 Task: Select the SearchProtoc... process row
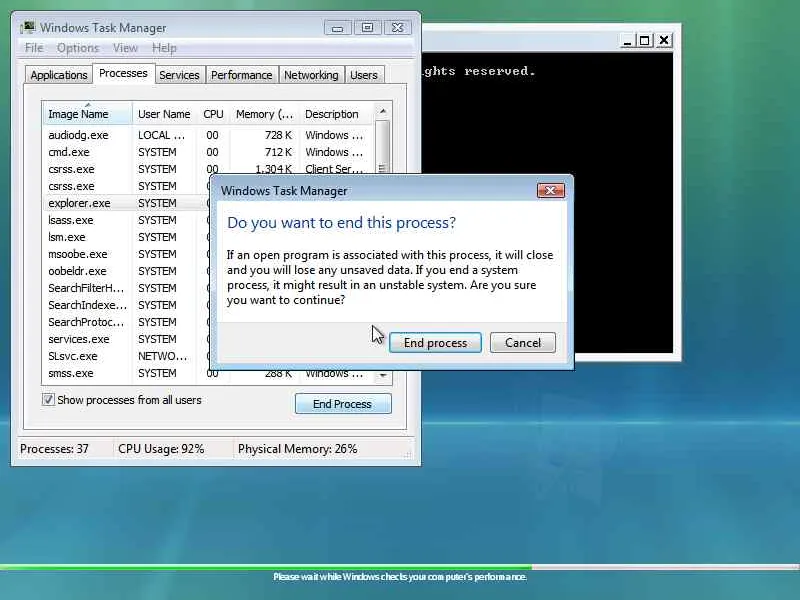(x=126, y=322)
